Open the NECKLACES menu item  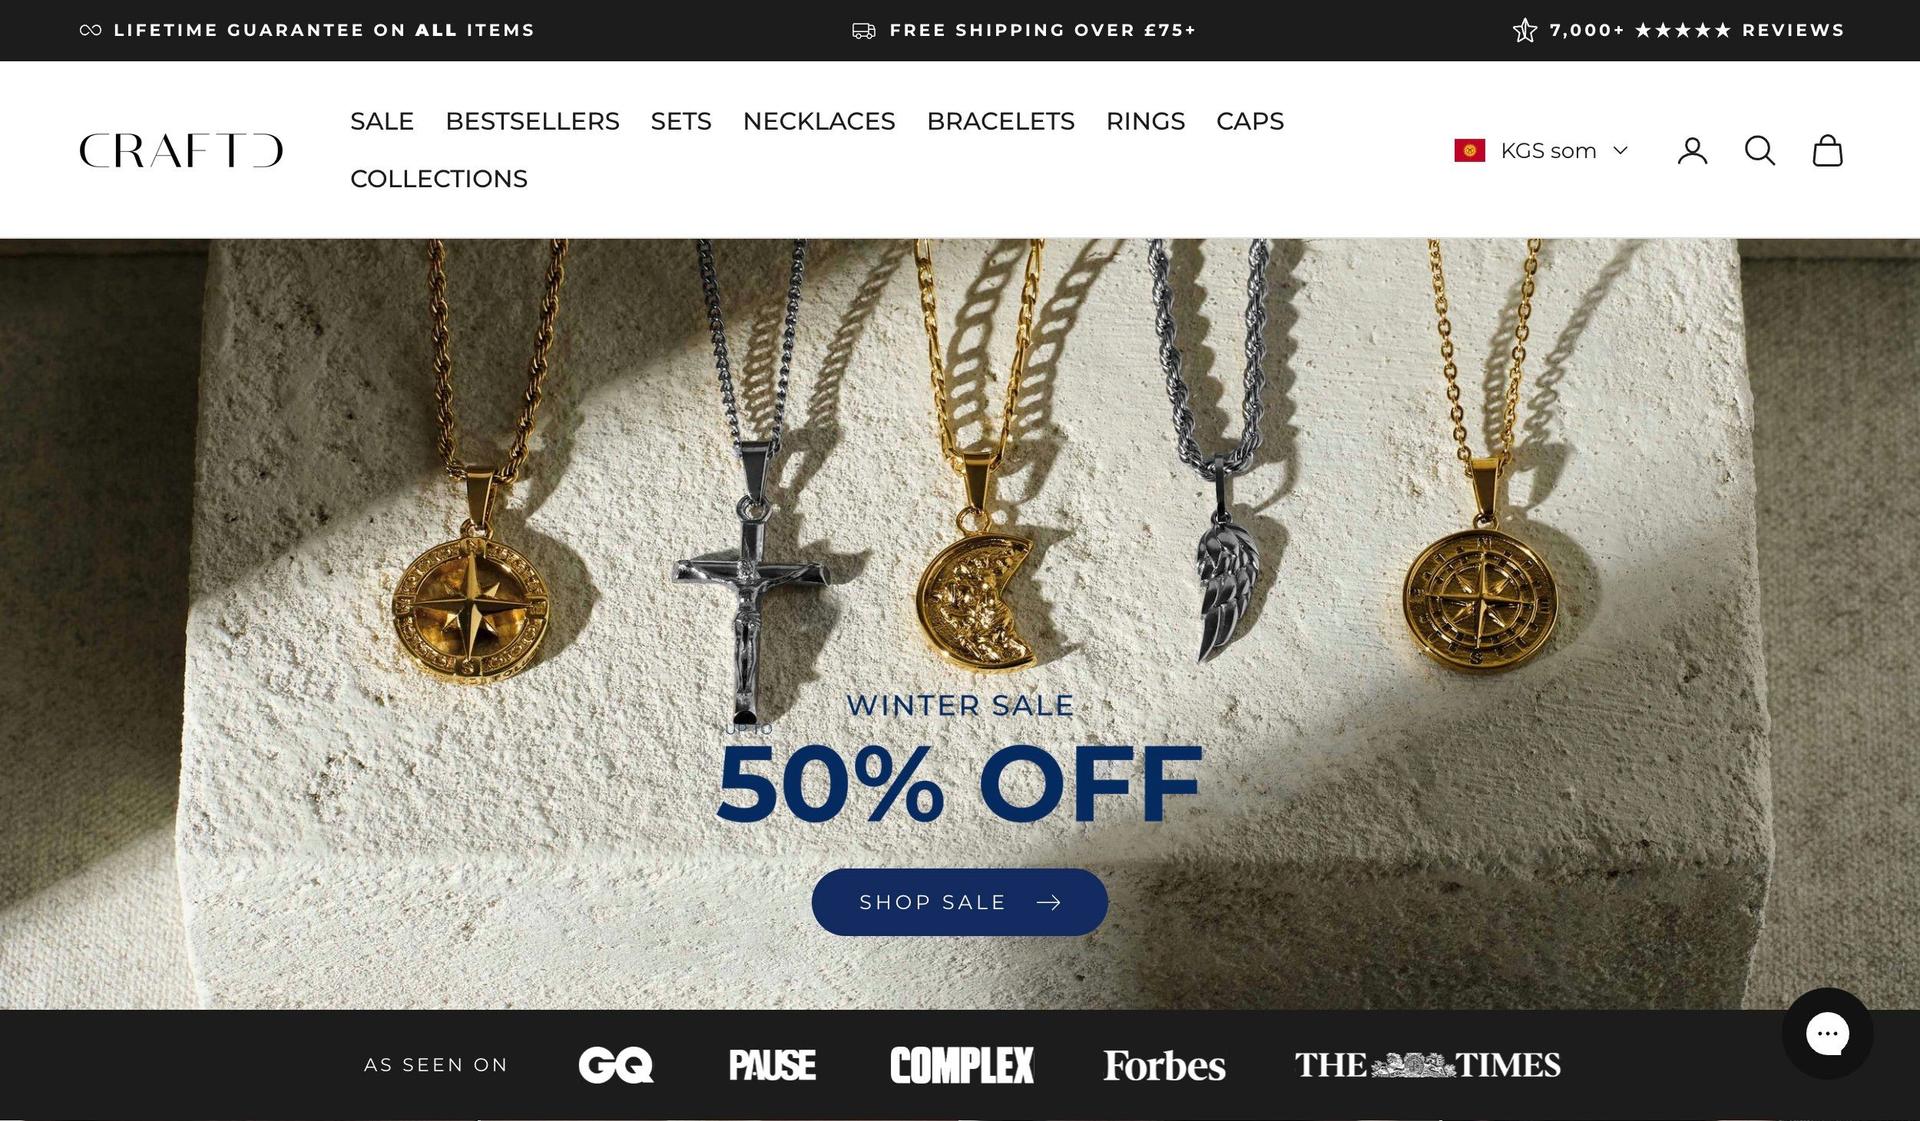point(819,121)
